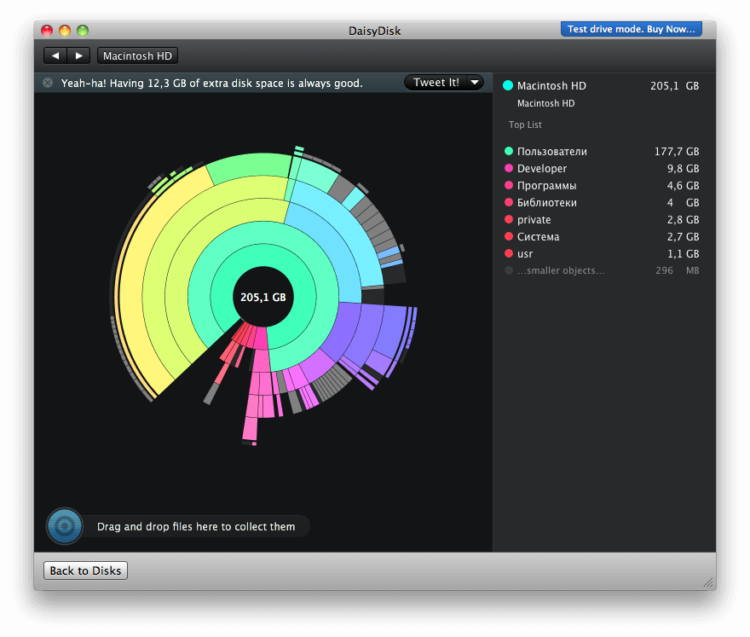Click the red close window button

coord(47,31)
